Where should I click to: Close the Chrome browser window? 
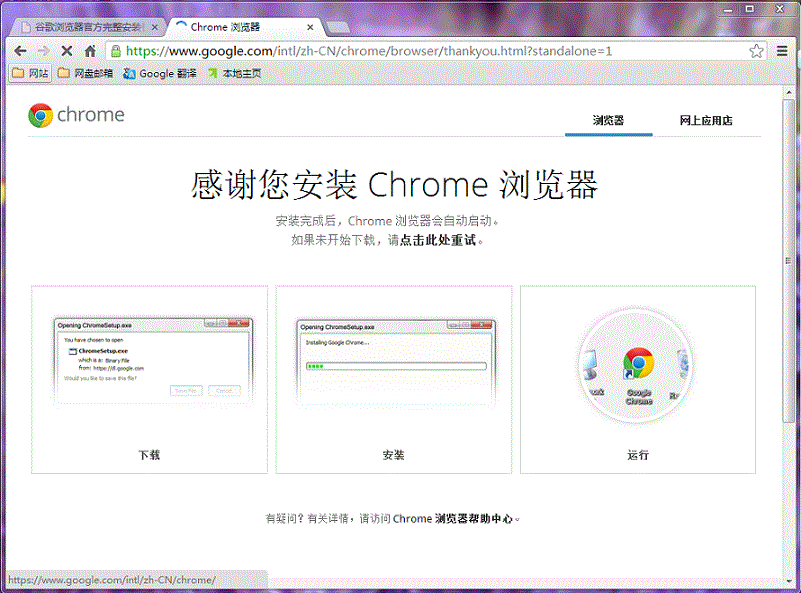780,9
